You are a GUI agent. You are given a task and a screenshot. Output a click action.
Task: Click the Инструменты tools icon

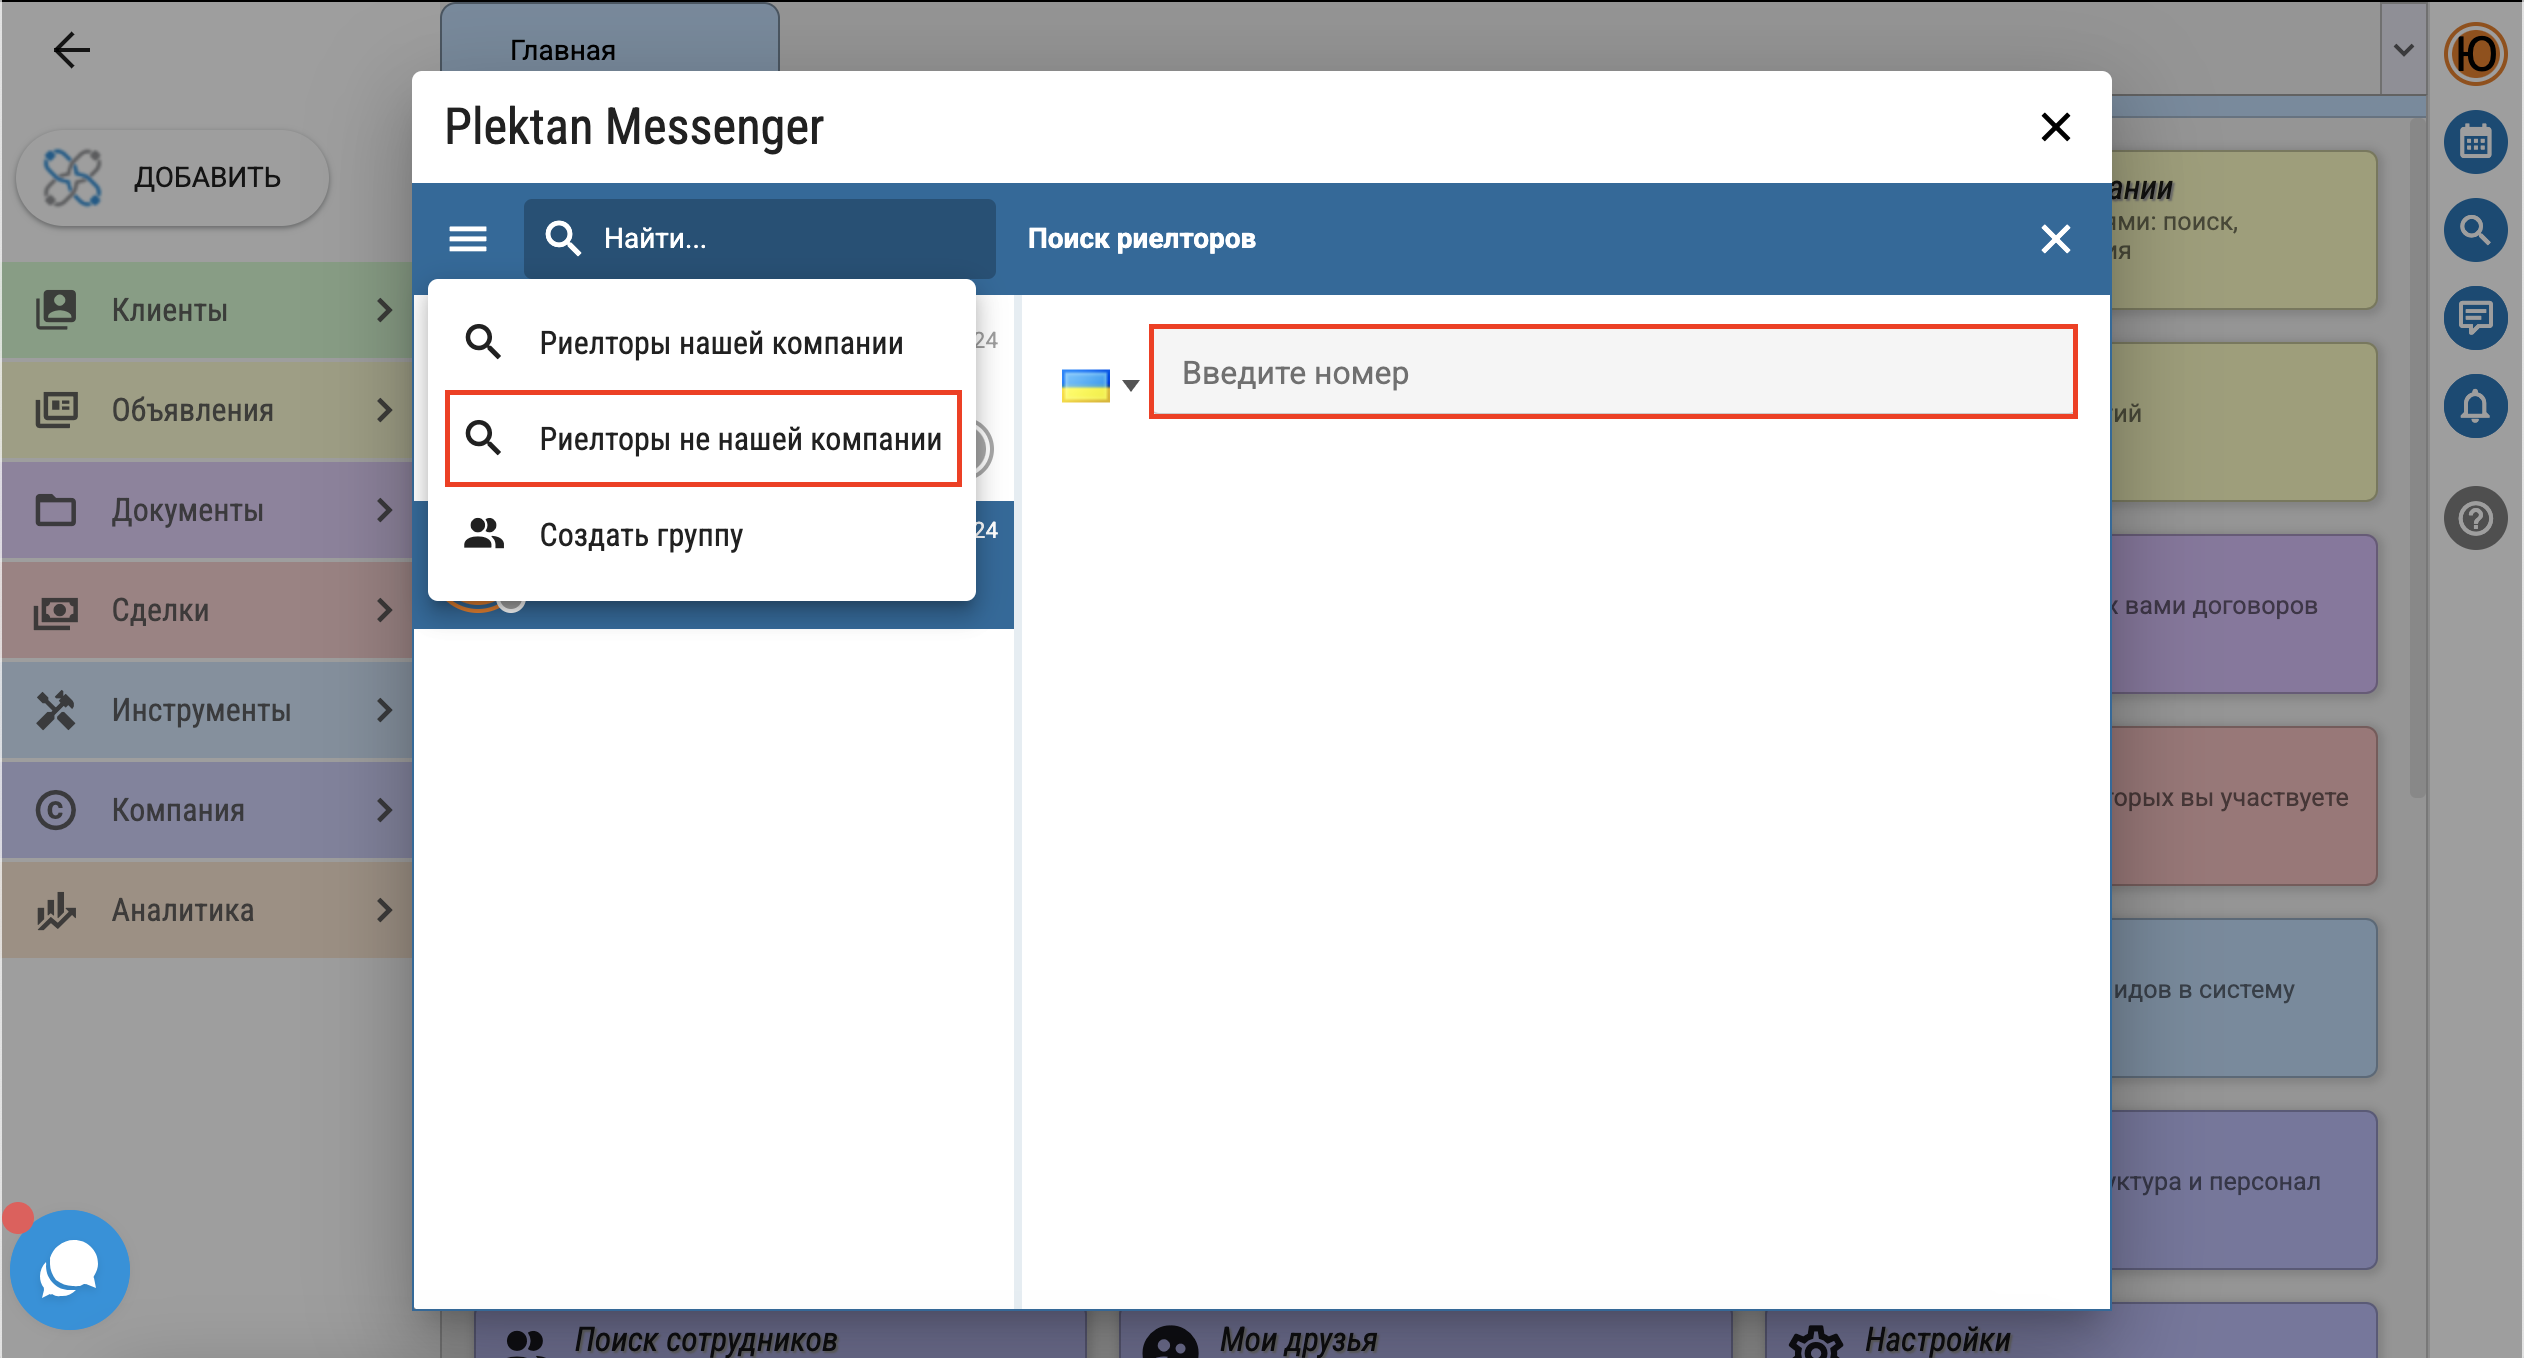(x=56, y=710)
